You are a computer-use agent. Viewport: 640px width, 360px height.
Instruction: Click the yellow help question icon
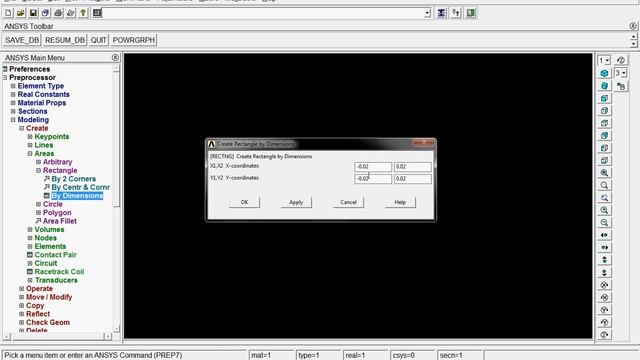(83, 13)
